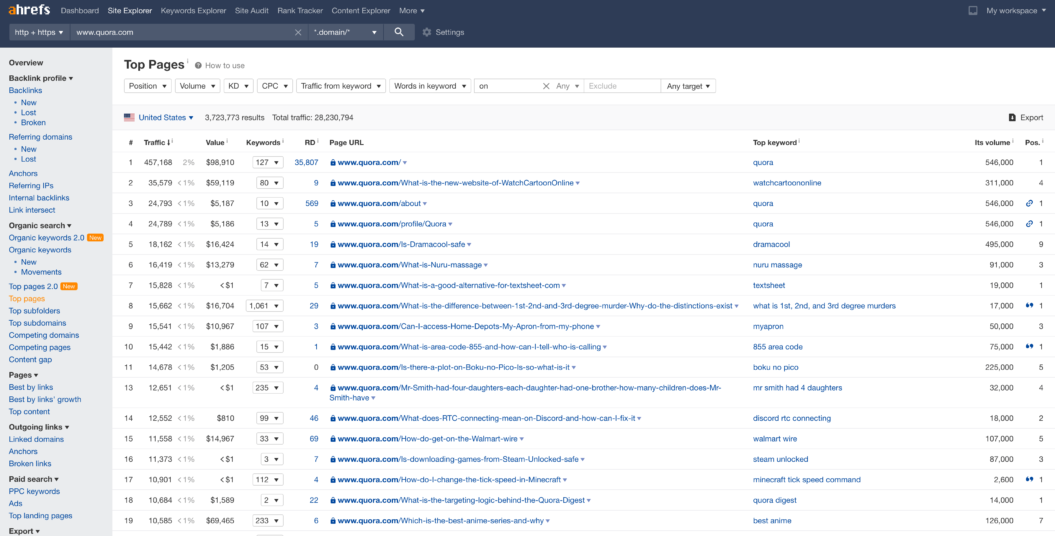Clear the www.quora.com URL field
This screenshot has width=1055, height=536.
tap(298, 32)
